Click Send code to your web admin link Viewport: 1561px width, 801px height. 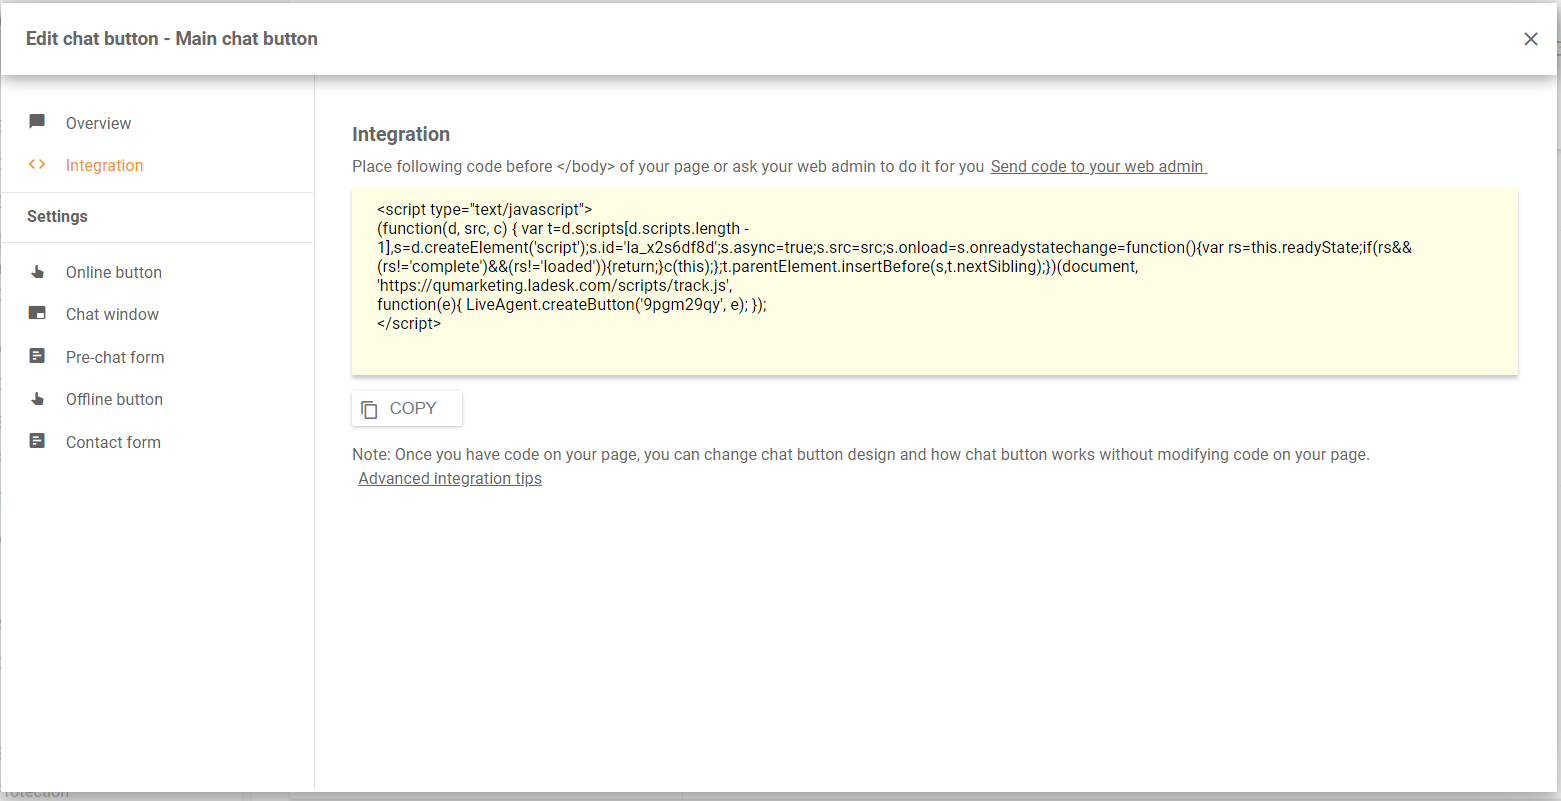tap(1098, 166)
